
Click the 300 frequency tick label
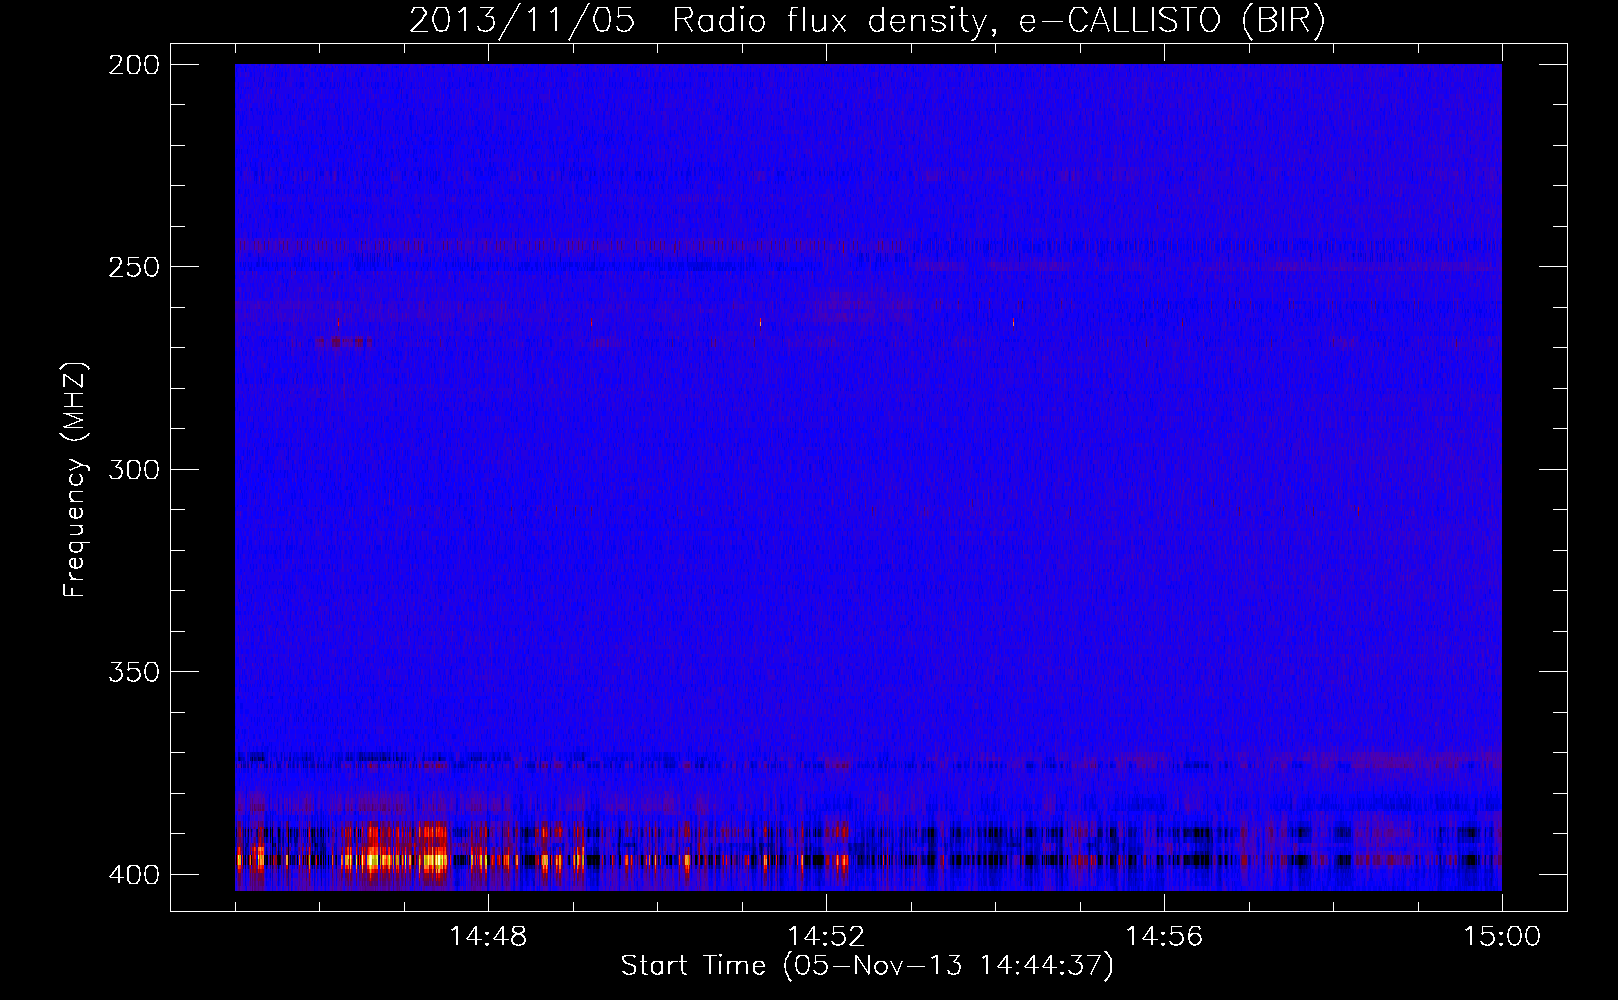pos(133,469)
